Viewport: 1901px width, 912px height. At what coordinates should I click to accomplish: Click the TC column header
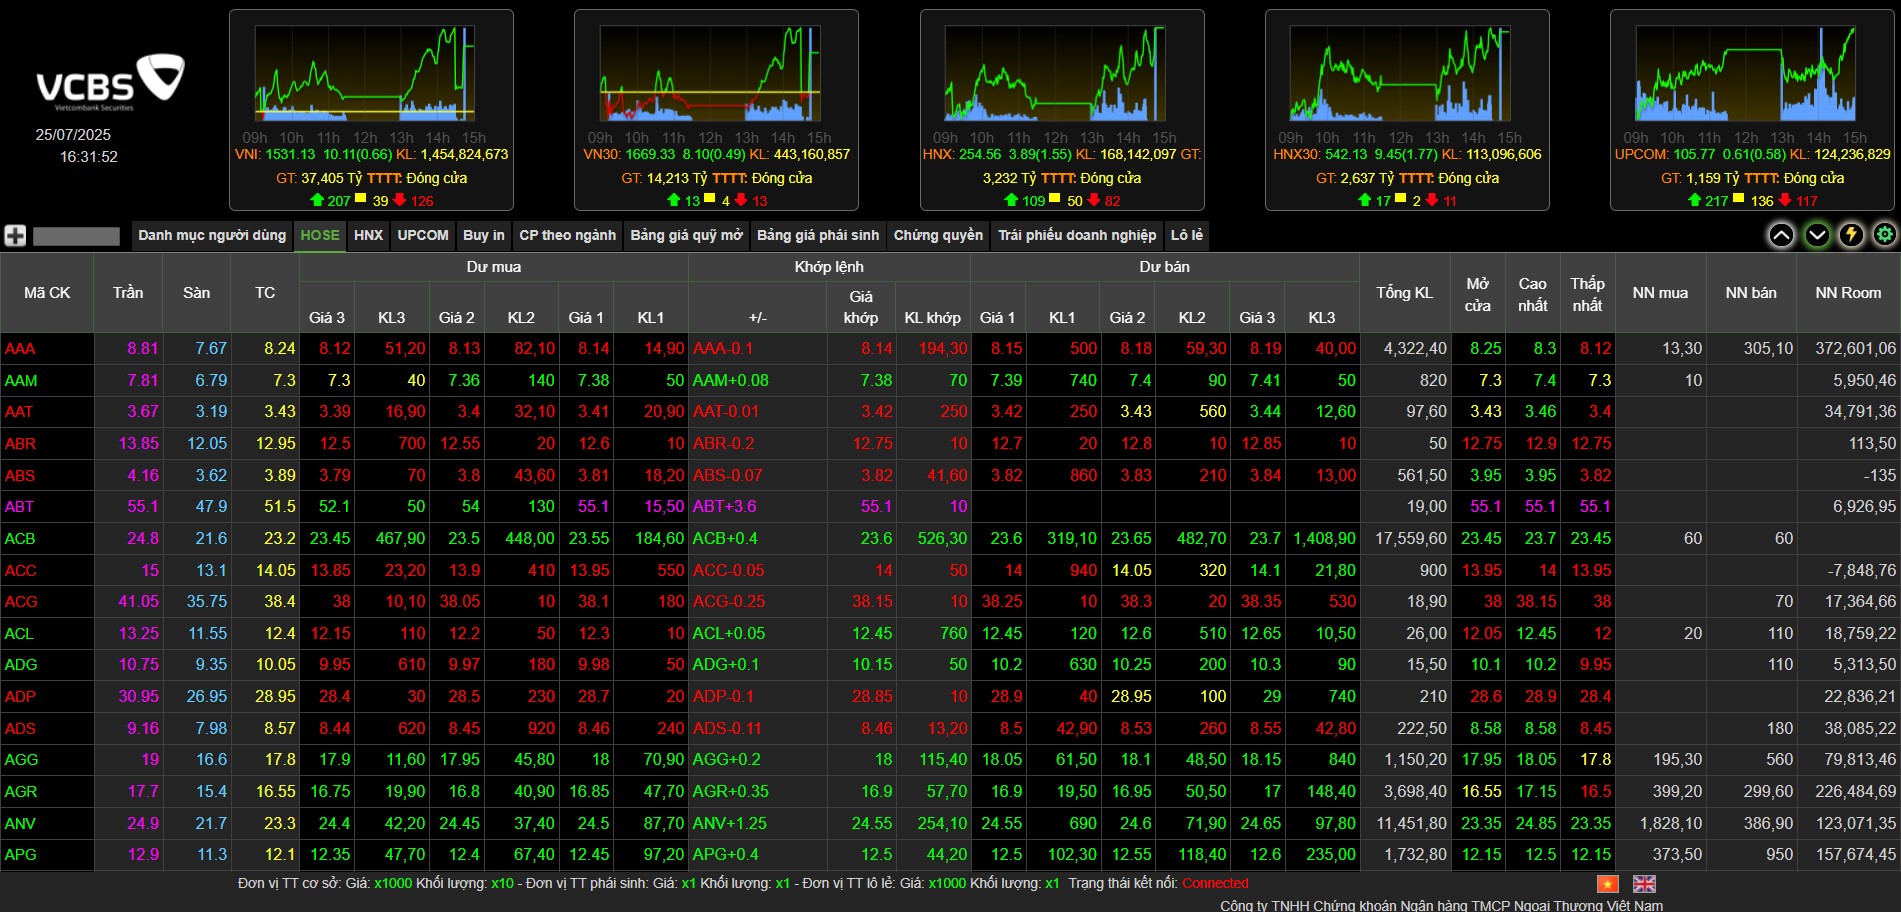[265, 293]
